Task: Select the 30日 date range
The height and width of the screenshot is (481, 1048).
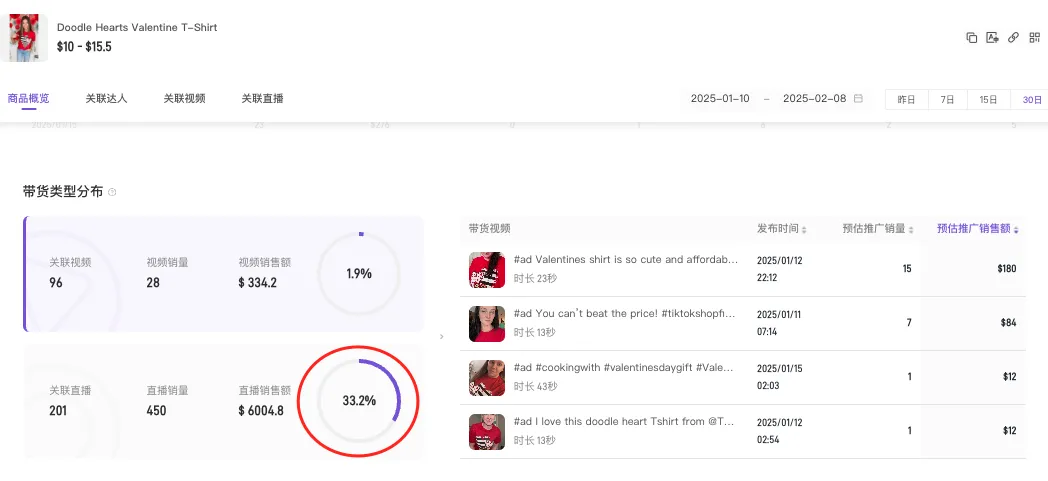Action: (1031, 100)
